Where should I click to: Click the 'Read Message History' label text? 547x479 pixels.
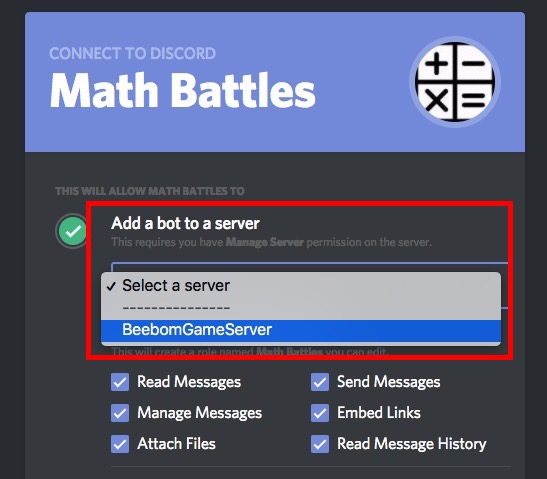[412, 444]
